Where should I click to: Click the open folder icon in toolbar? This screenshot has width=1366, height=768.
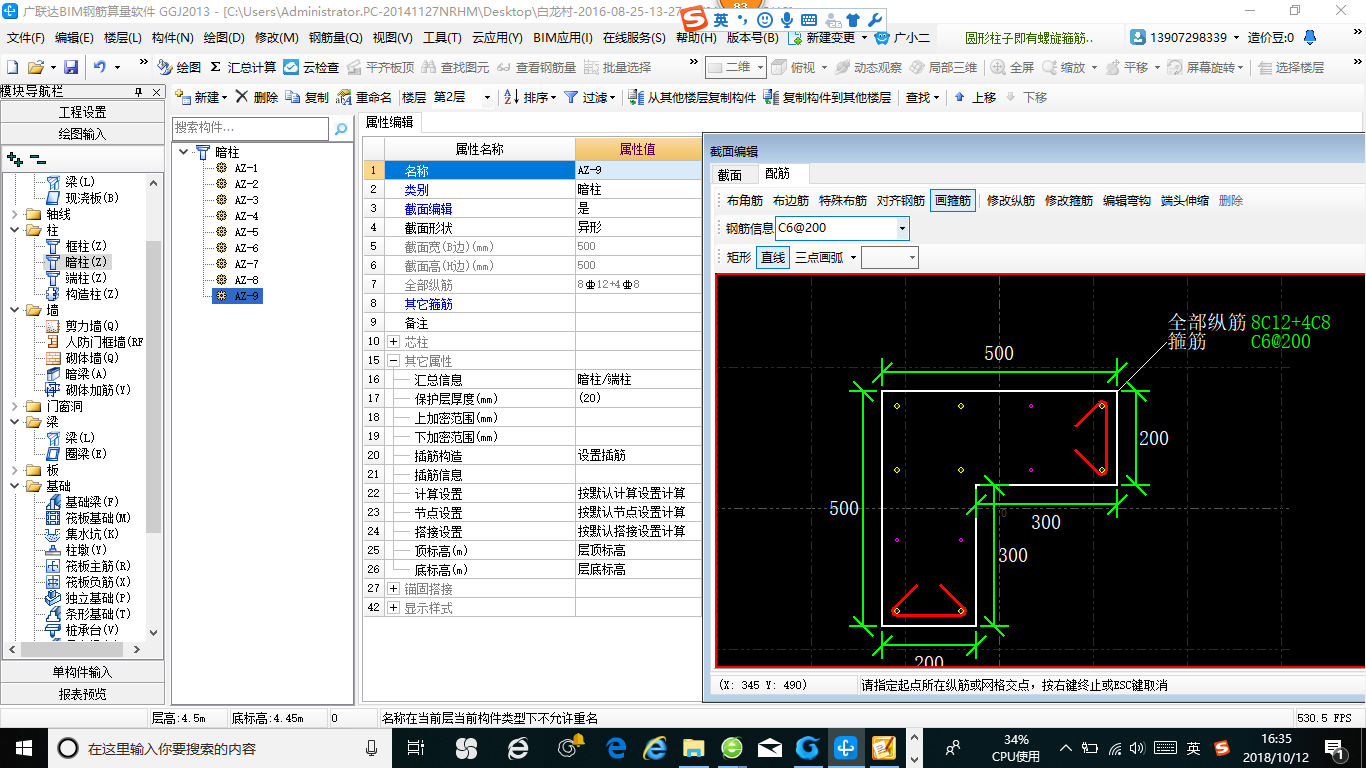[x=35, y=67]
